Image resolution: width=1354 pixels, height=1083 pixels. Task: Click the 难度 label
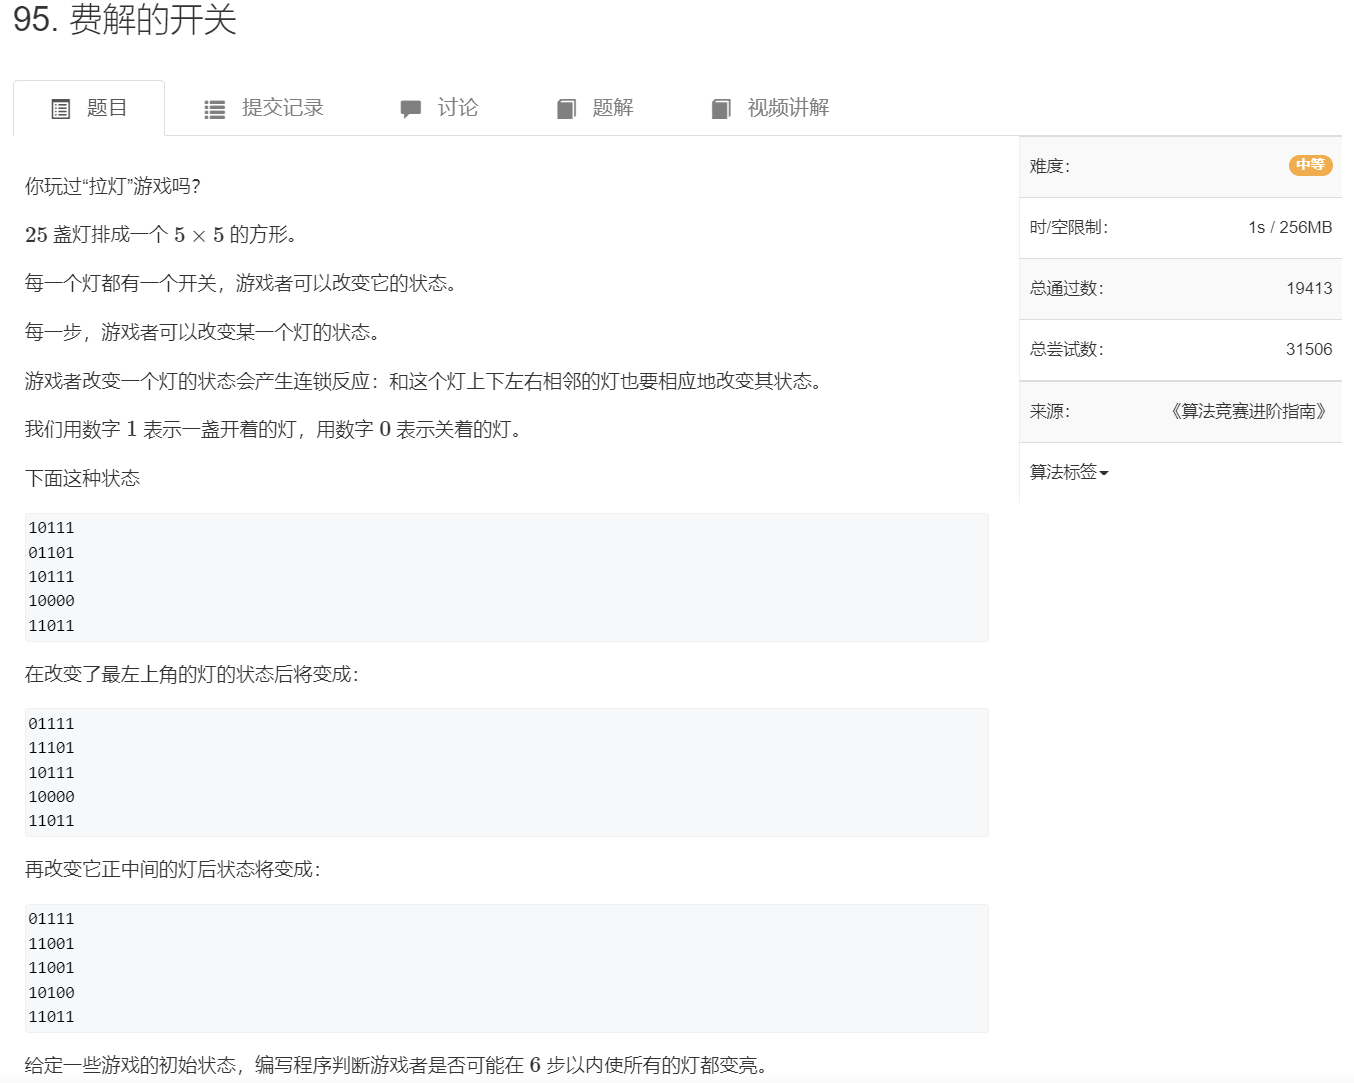[1050, 166]
